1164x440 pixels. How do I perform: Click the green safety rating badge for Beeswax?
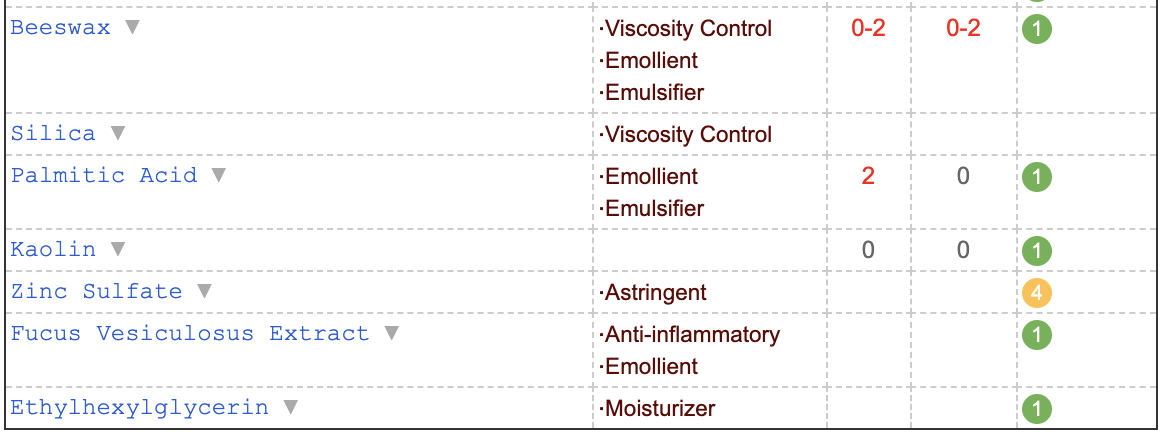coord(1036,30)
